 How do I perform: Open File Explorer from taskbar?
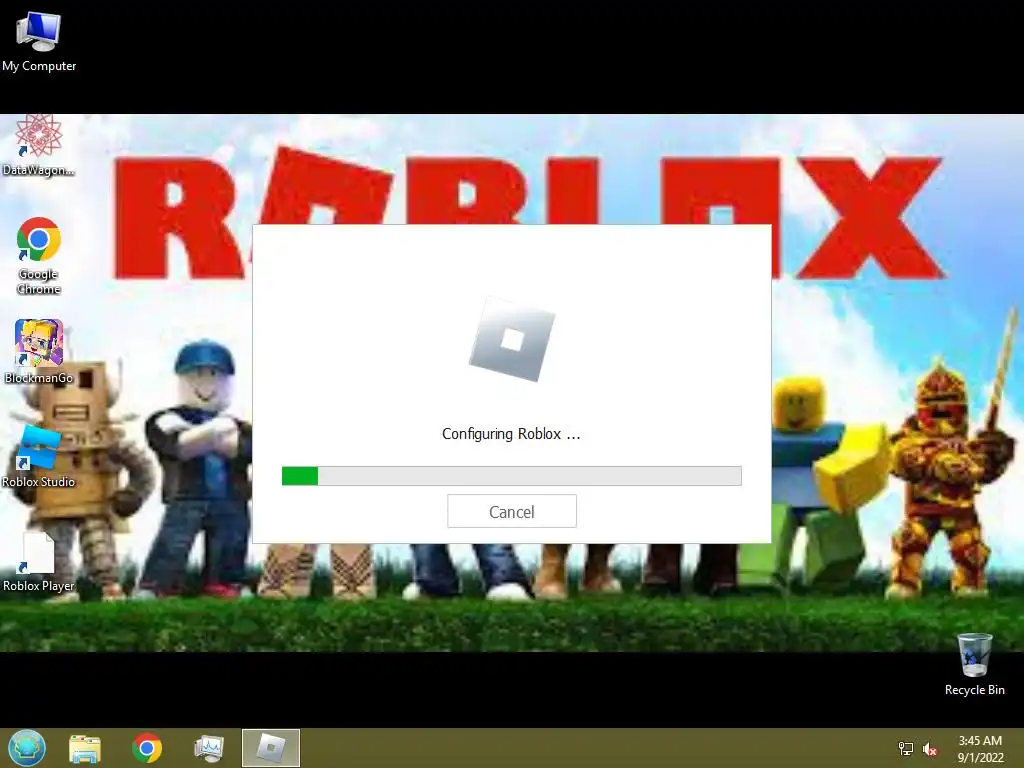coord(85,748)
